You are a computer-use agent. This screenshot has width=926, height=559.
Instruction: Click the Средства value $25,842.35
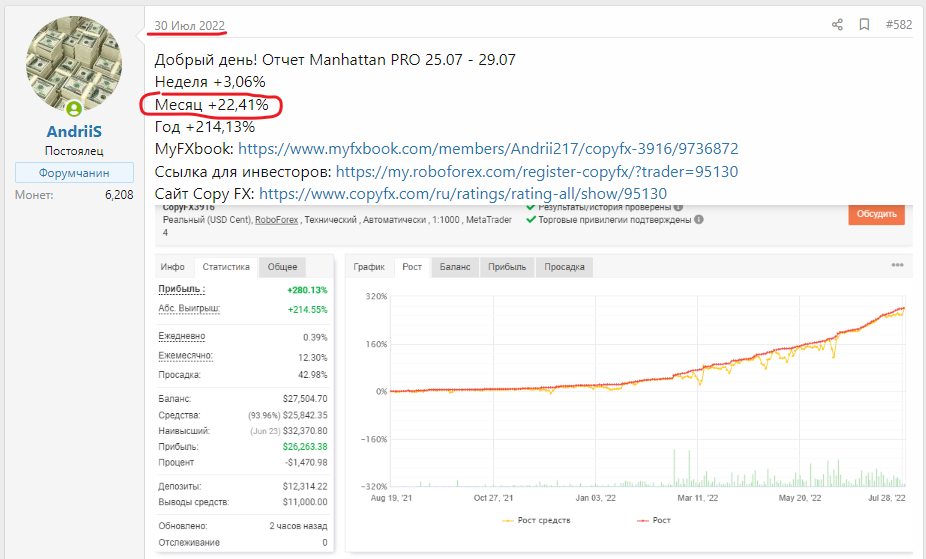pyautogui.click(x=305, y=416)
